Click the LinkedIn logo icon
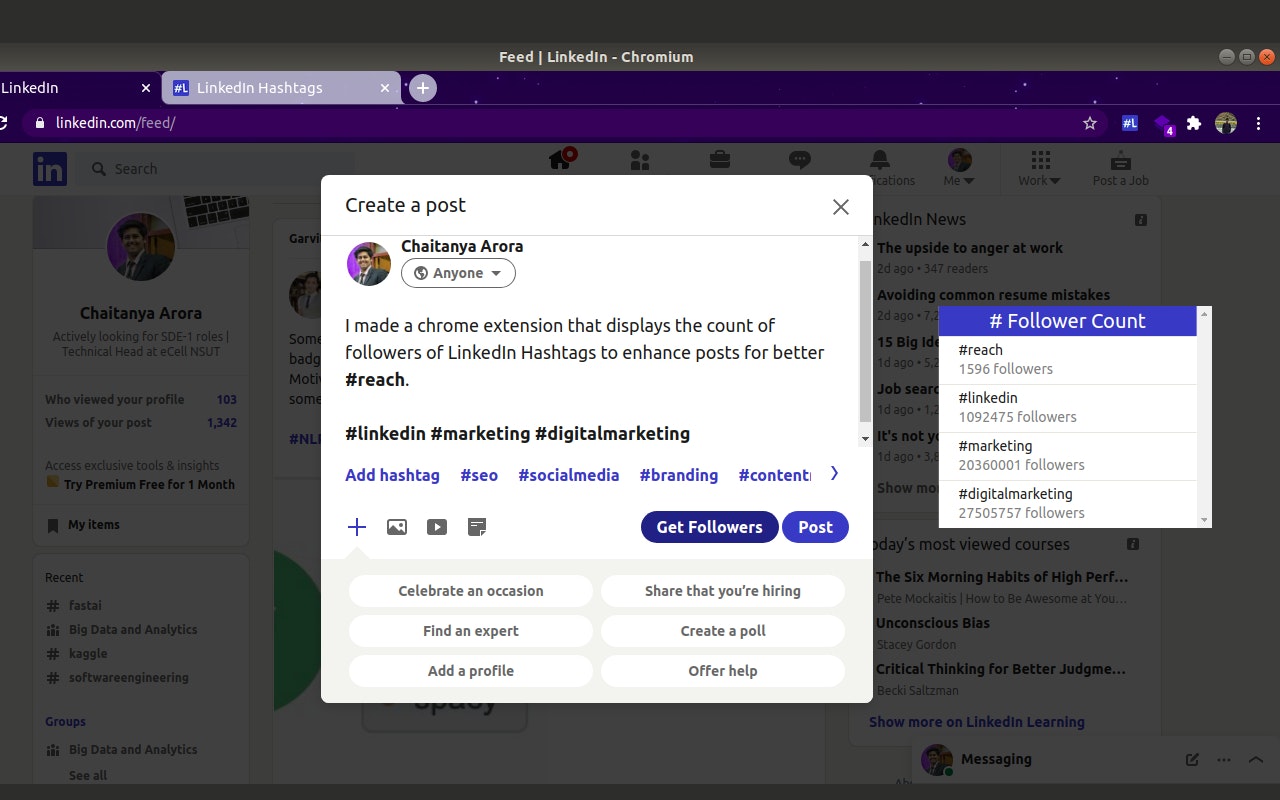This screenshot has height=800, width=1280. click(50, 168)
